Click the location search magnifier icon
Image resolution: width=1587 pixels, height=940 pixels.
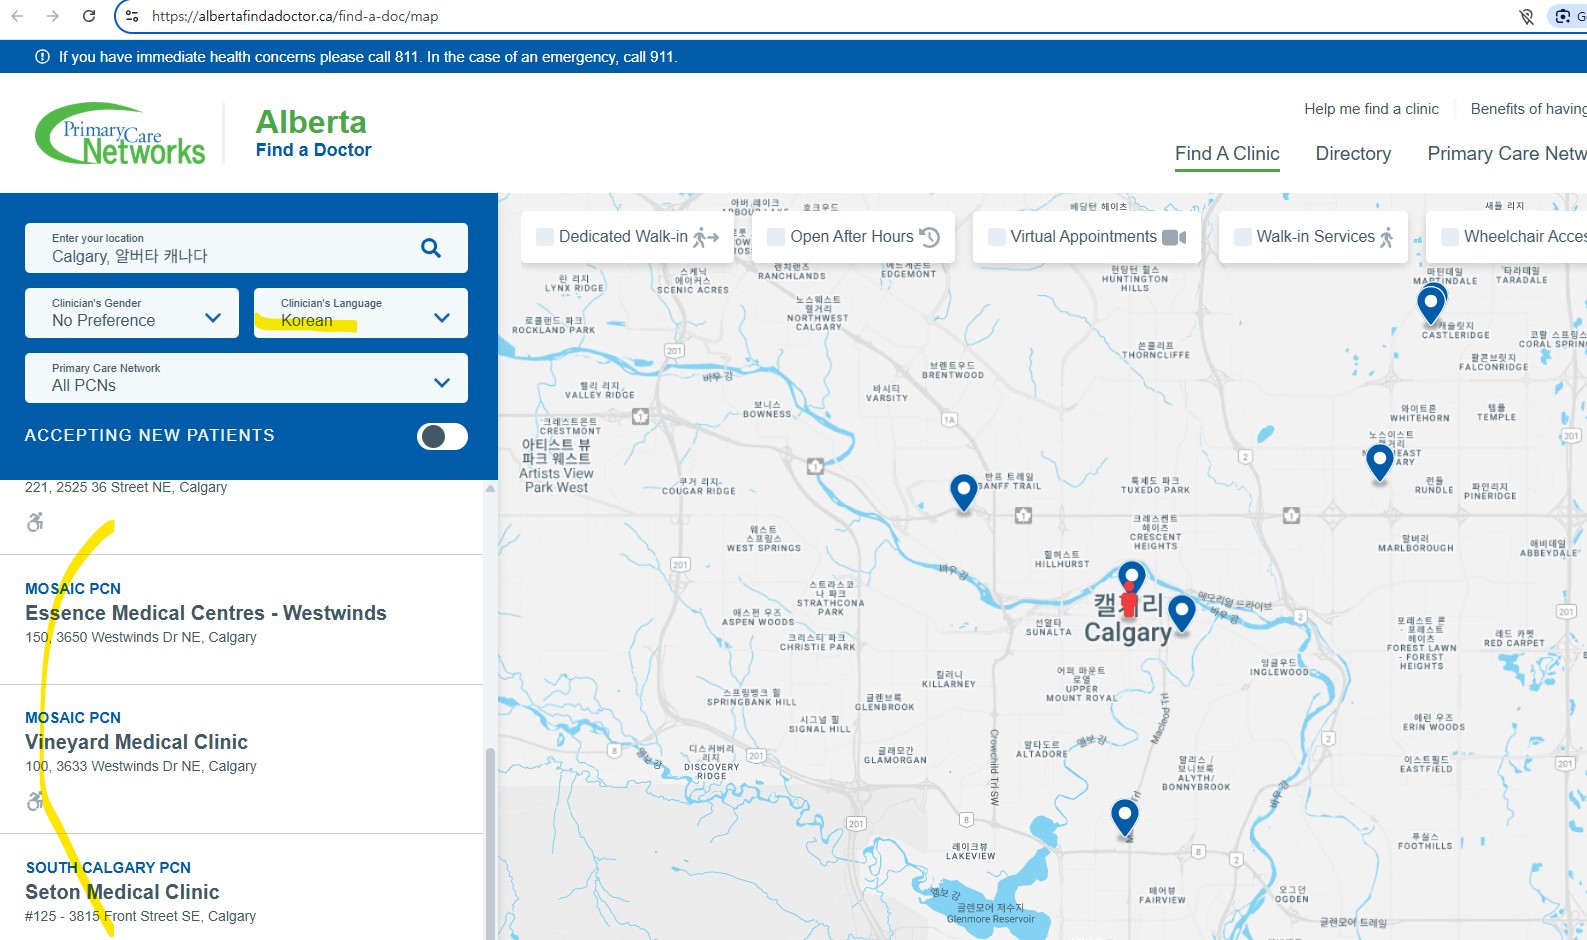pyautogui.click(x=431, y=248)
